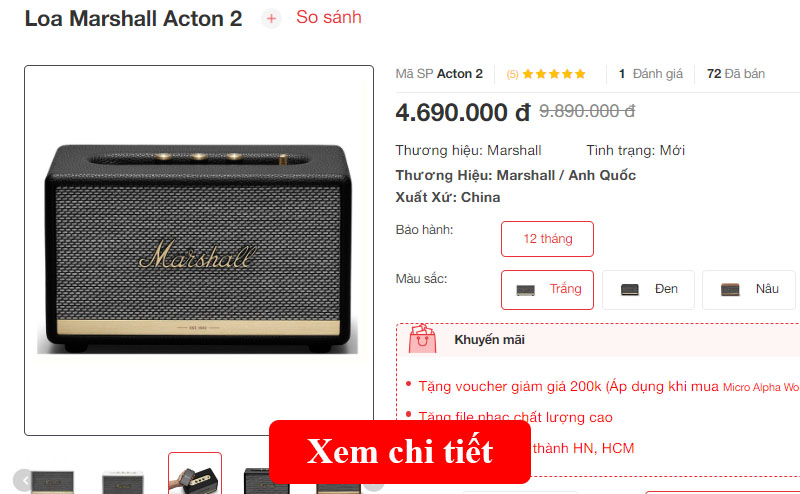Screen dimensions: 800x494
Task: Select the white speaker thumbnail
Action: tap(122, 482)
